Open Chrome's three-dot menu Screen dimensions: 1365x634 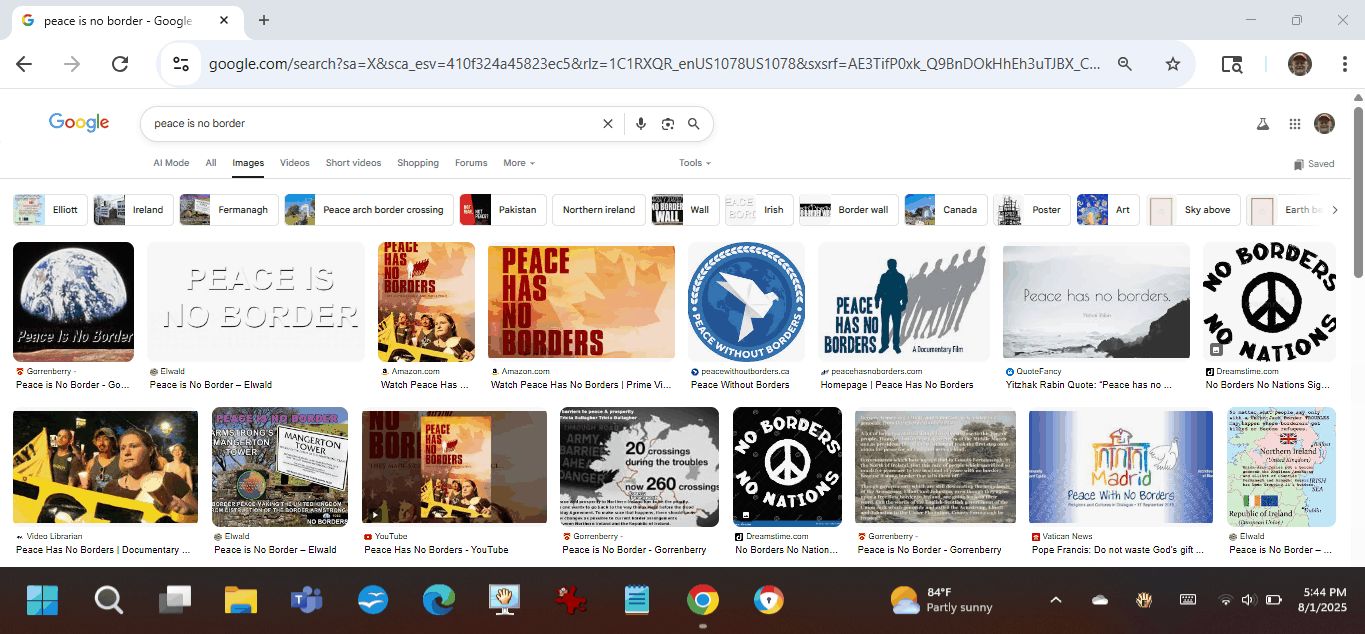[x=1345, y=64]
